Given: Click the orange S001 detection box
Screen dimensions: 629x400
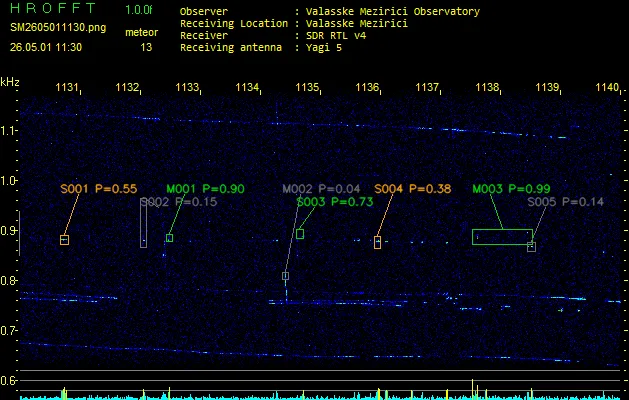Looking at the screenshot, I should [64, 240].
